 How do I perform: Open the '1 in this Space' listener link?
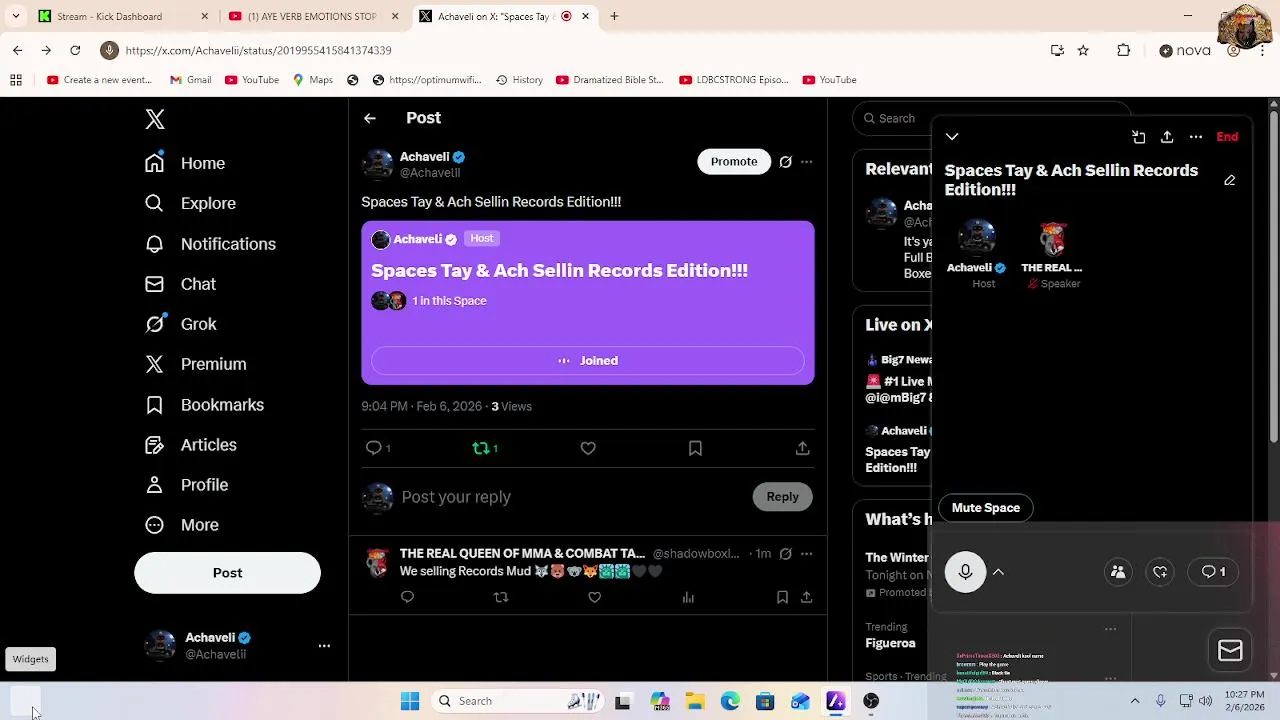[x=449, y=301]
